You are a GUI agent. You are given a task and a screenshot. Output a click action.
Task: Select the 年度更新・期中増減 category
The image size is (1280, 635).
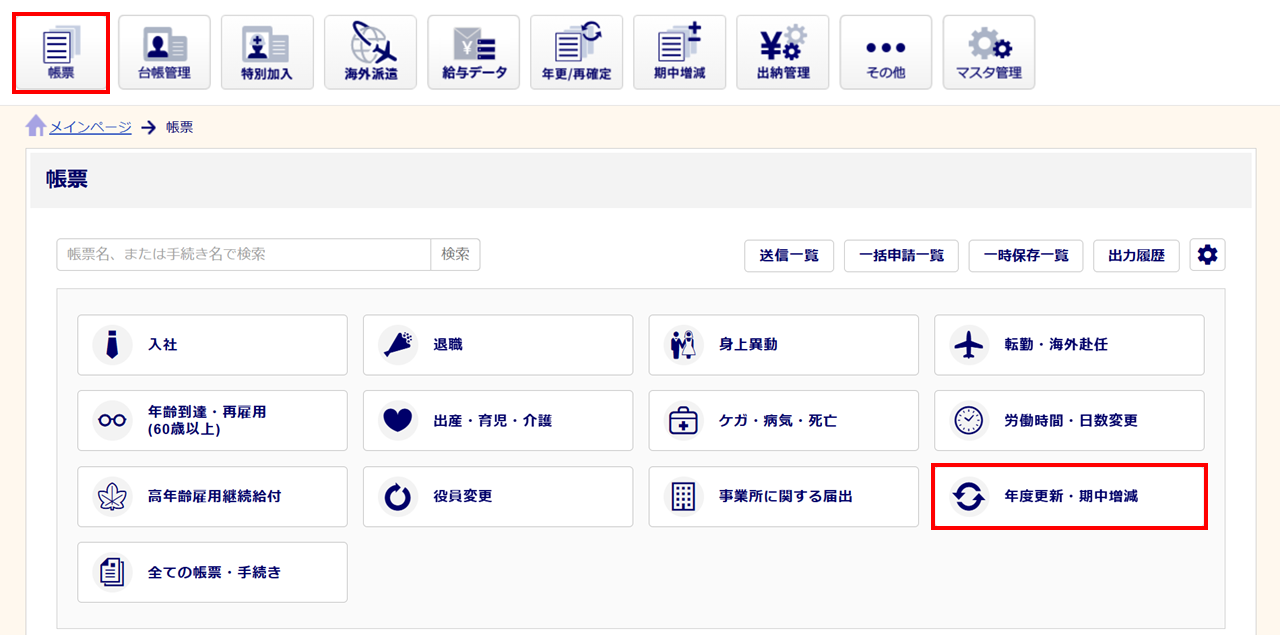click(x=1069, y=497)
